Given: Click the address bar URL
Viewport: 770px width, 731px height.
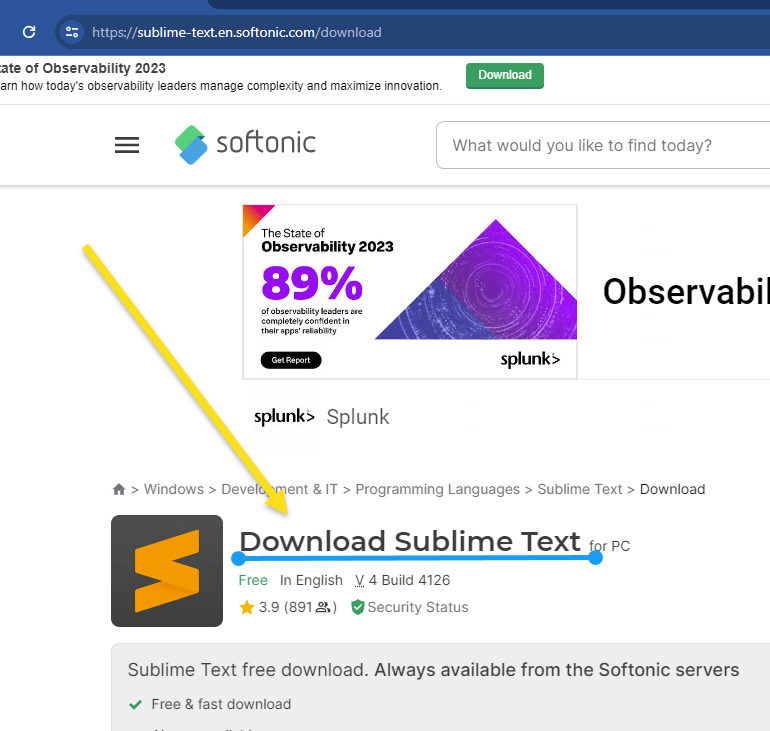Looking at the screenshot, I should pos(237,32).
